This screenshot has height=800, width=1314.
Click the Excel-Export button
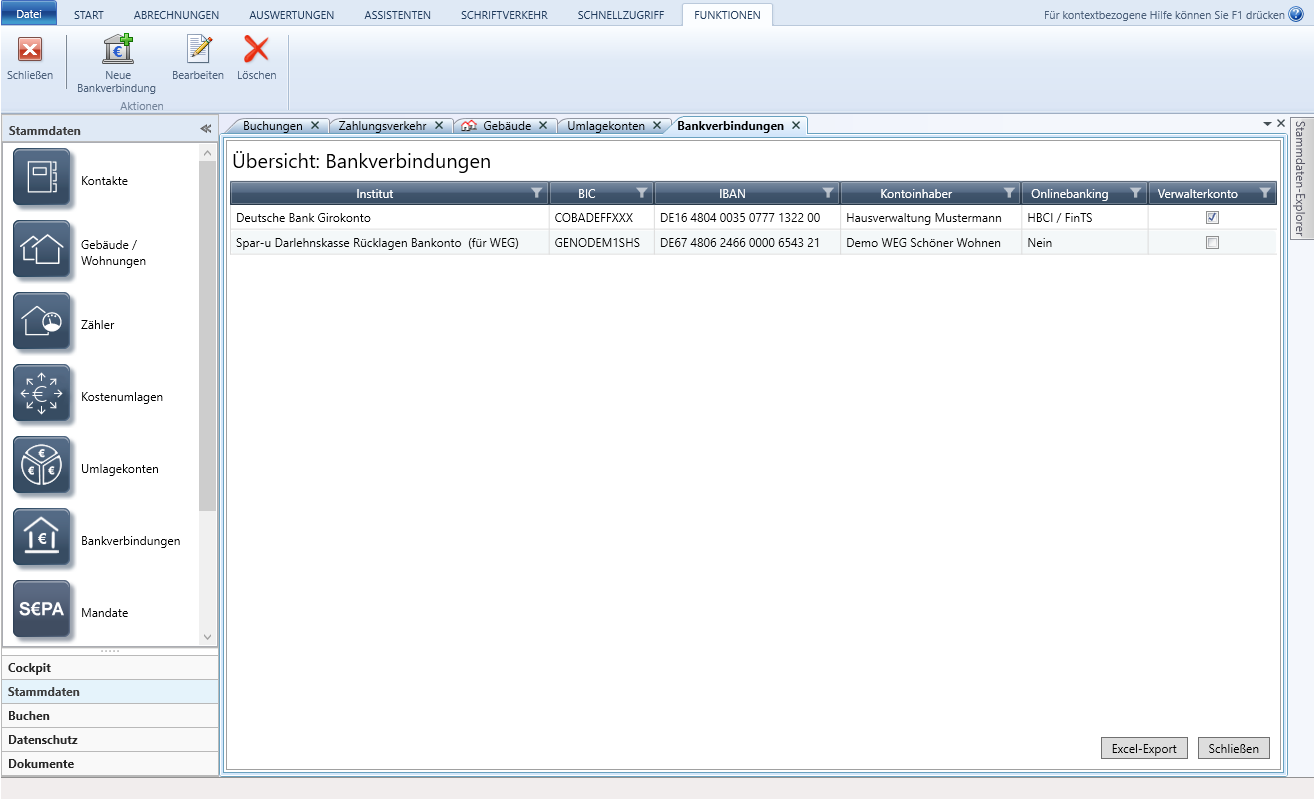[1144, 748]
